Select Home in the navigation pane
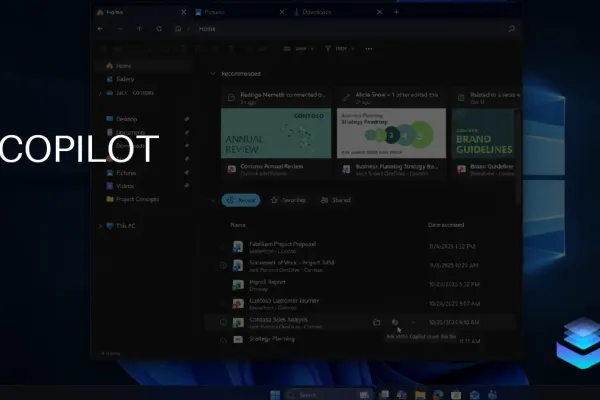The image size is (600, 400). [143, 66]
